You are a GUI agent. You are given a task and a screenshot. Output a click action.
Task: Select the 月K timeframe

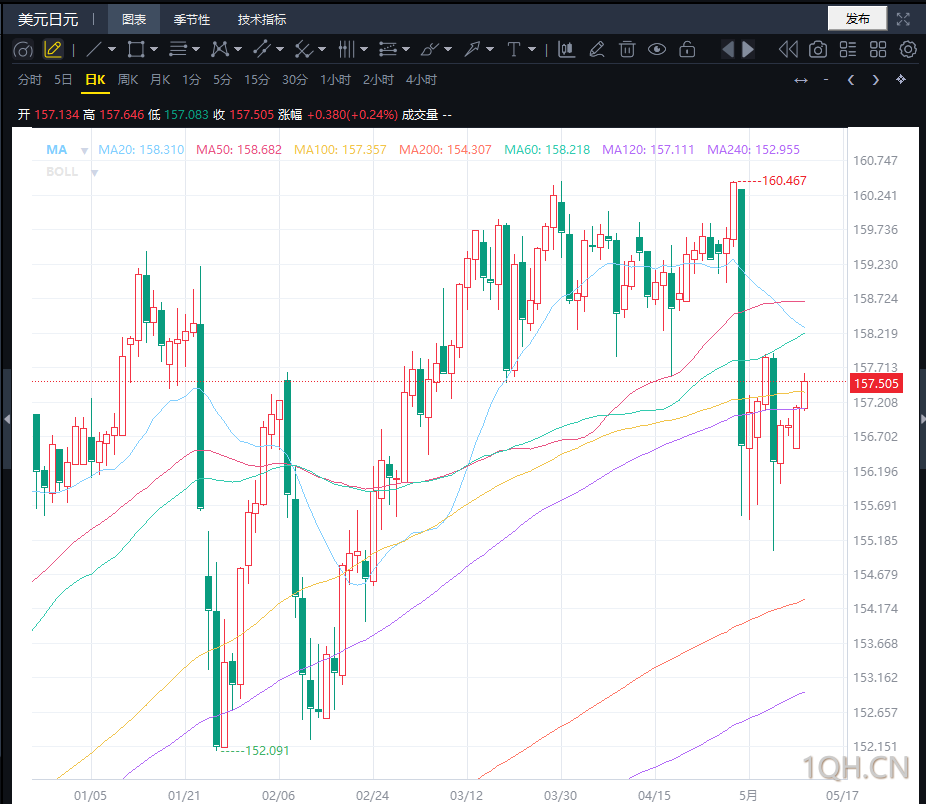click(160, 80)
